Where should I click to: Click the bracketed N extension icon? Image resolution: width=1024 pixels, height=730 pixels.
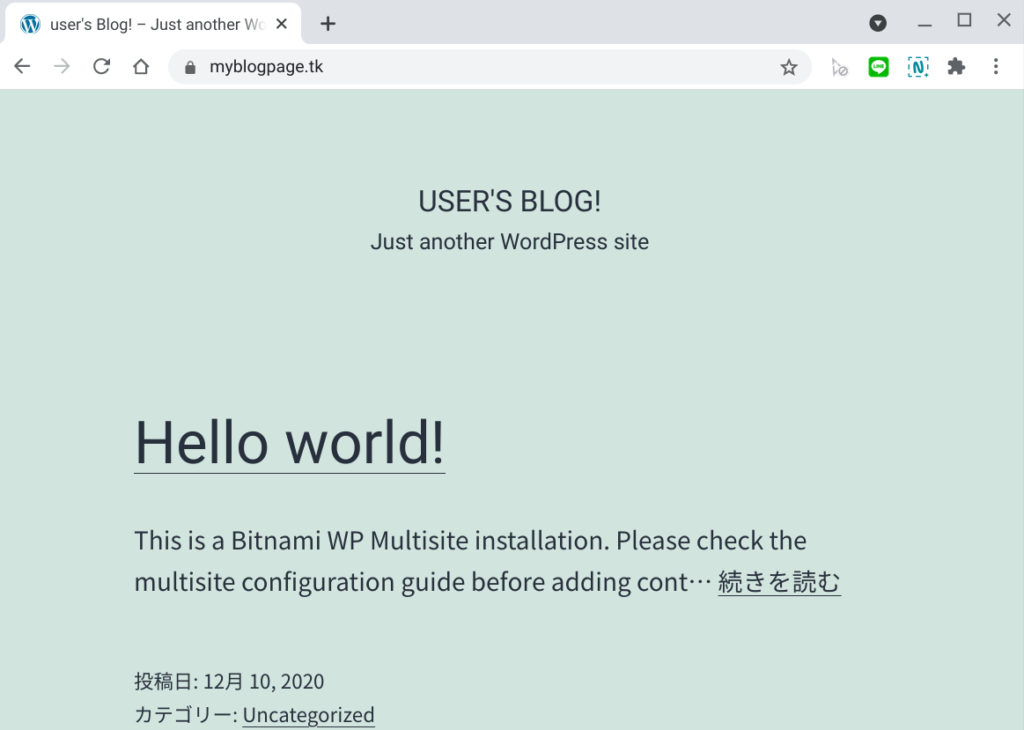(918, 67)
